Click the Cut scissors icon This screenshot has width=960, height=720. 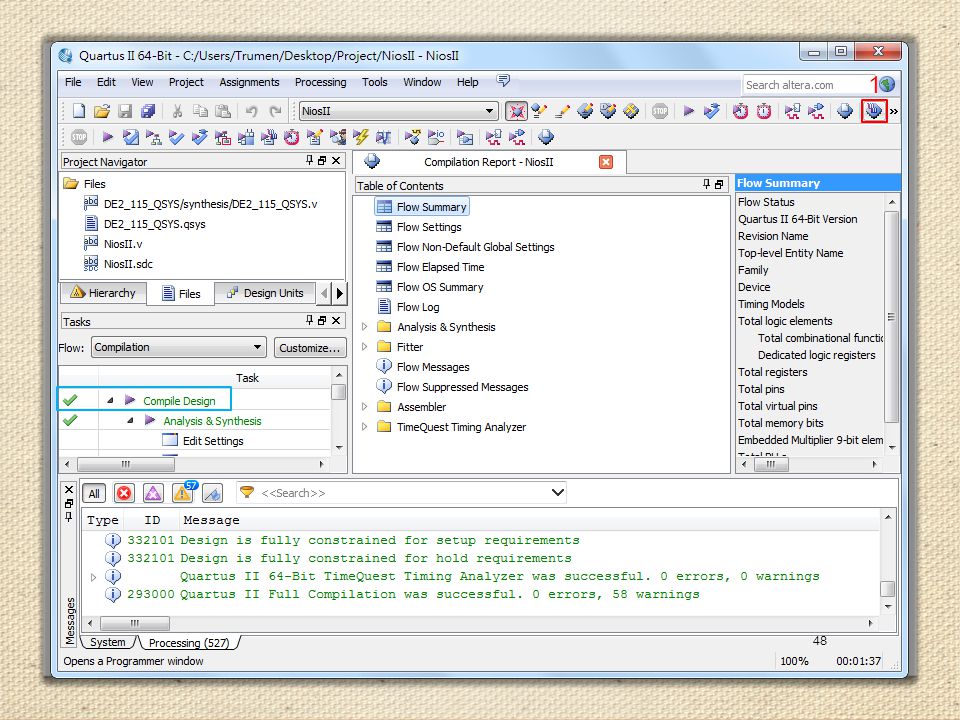click(x=177, y=111)
